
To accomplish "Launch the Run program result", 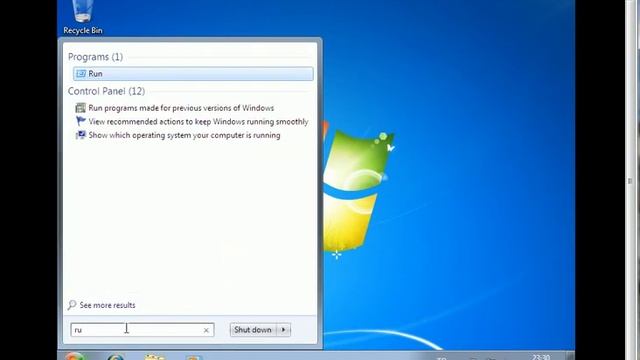I will 193,74.
